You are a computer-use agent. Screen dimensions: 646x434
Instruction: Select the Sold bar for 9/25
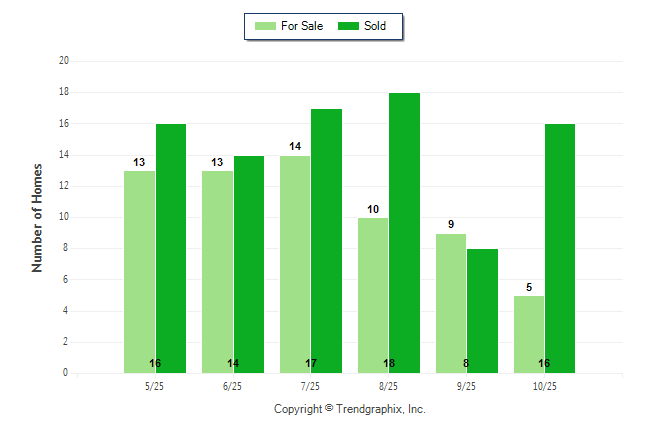[x=483, y=310]
